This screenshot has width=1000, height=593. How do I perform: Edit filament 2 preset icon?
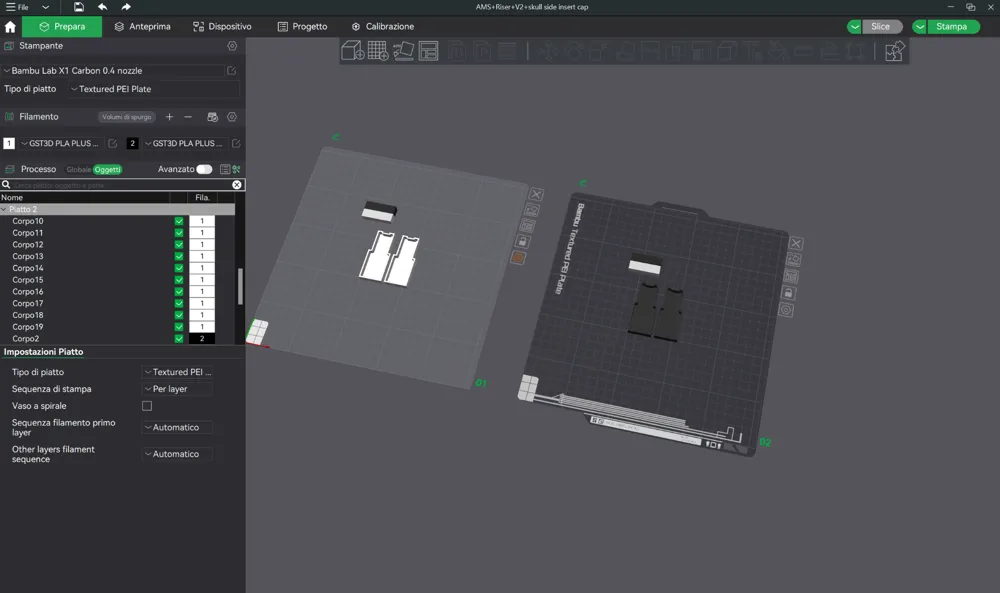click(x=235, y=143)
